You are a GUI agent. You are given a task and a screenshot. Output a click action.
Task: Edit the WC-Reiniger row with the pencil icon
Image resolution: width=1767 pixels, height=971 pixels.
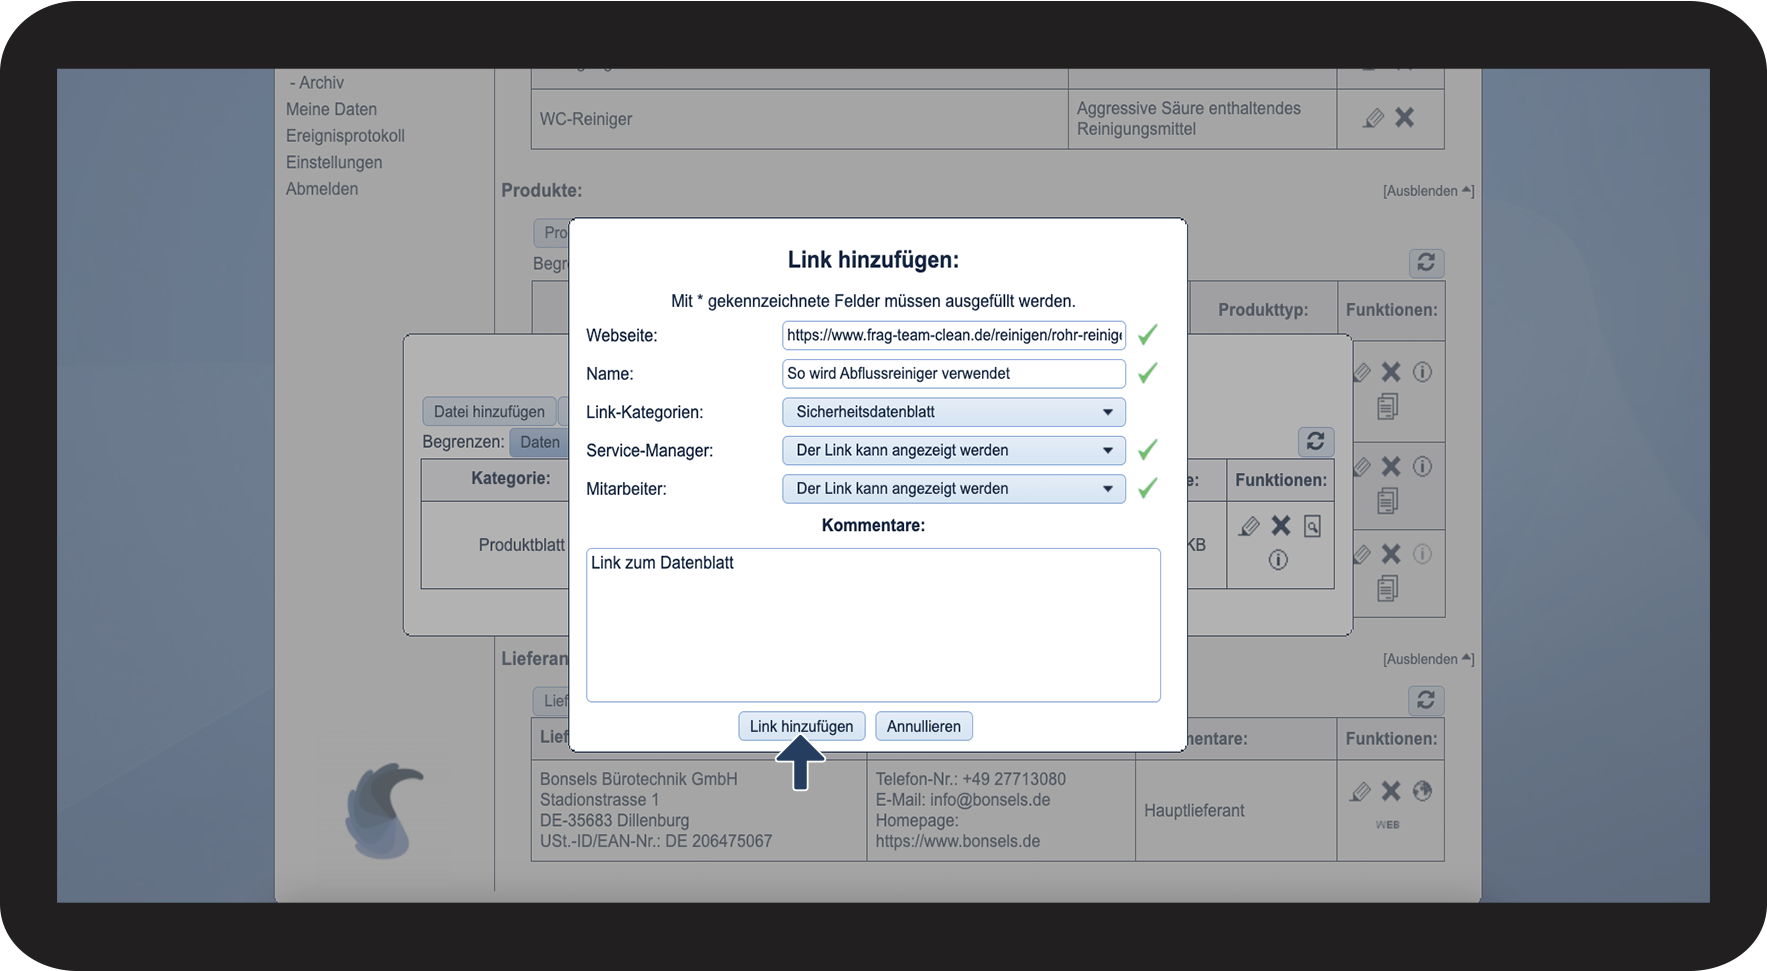[1374, 118]
